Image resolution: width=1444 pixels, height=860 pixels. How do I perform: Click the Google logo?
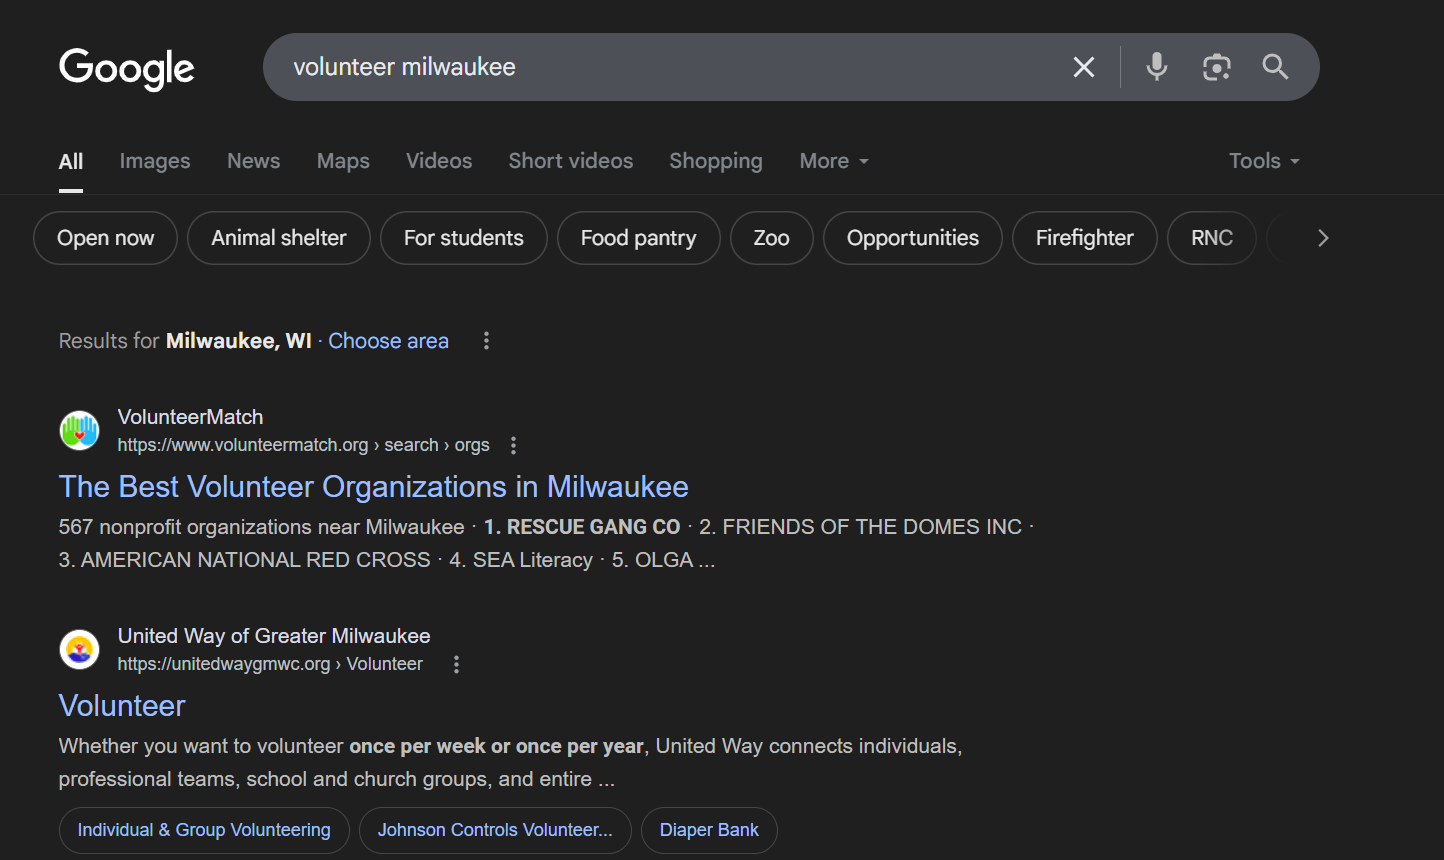[127, 68]
